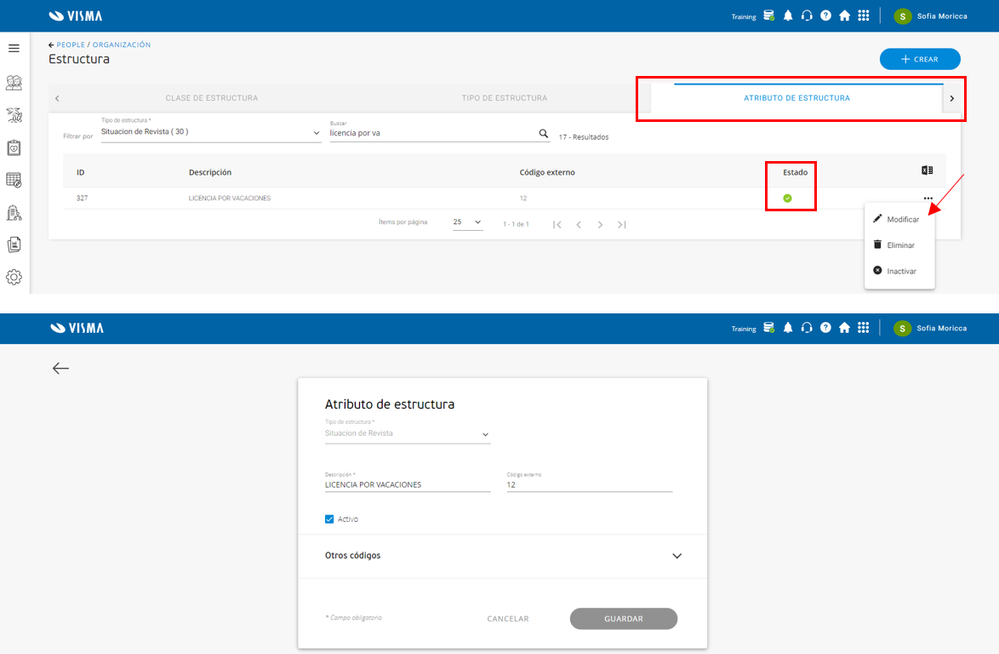
Task: Click the search magnifier in the Buscar field
Action: [543, 133]
